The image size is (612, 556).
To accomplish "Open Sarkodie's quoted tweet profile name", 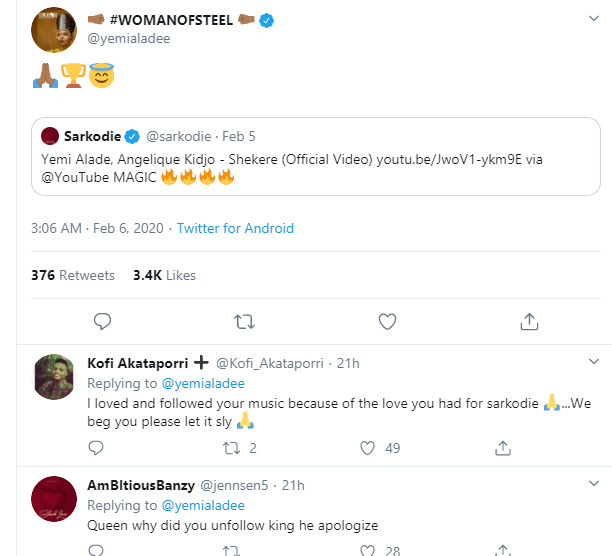I will pyautogui.click(x=92, y=134).
